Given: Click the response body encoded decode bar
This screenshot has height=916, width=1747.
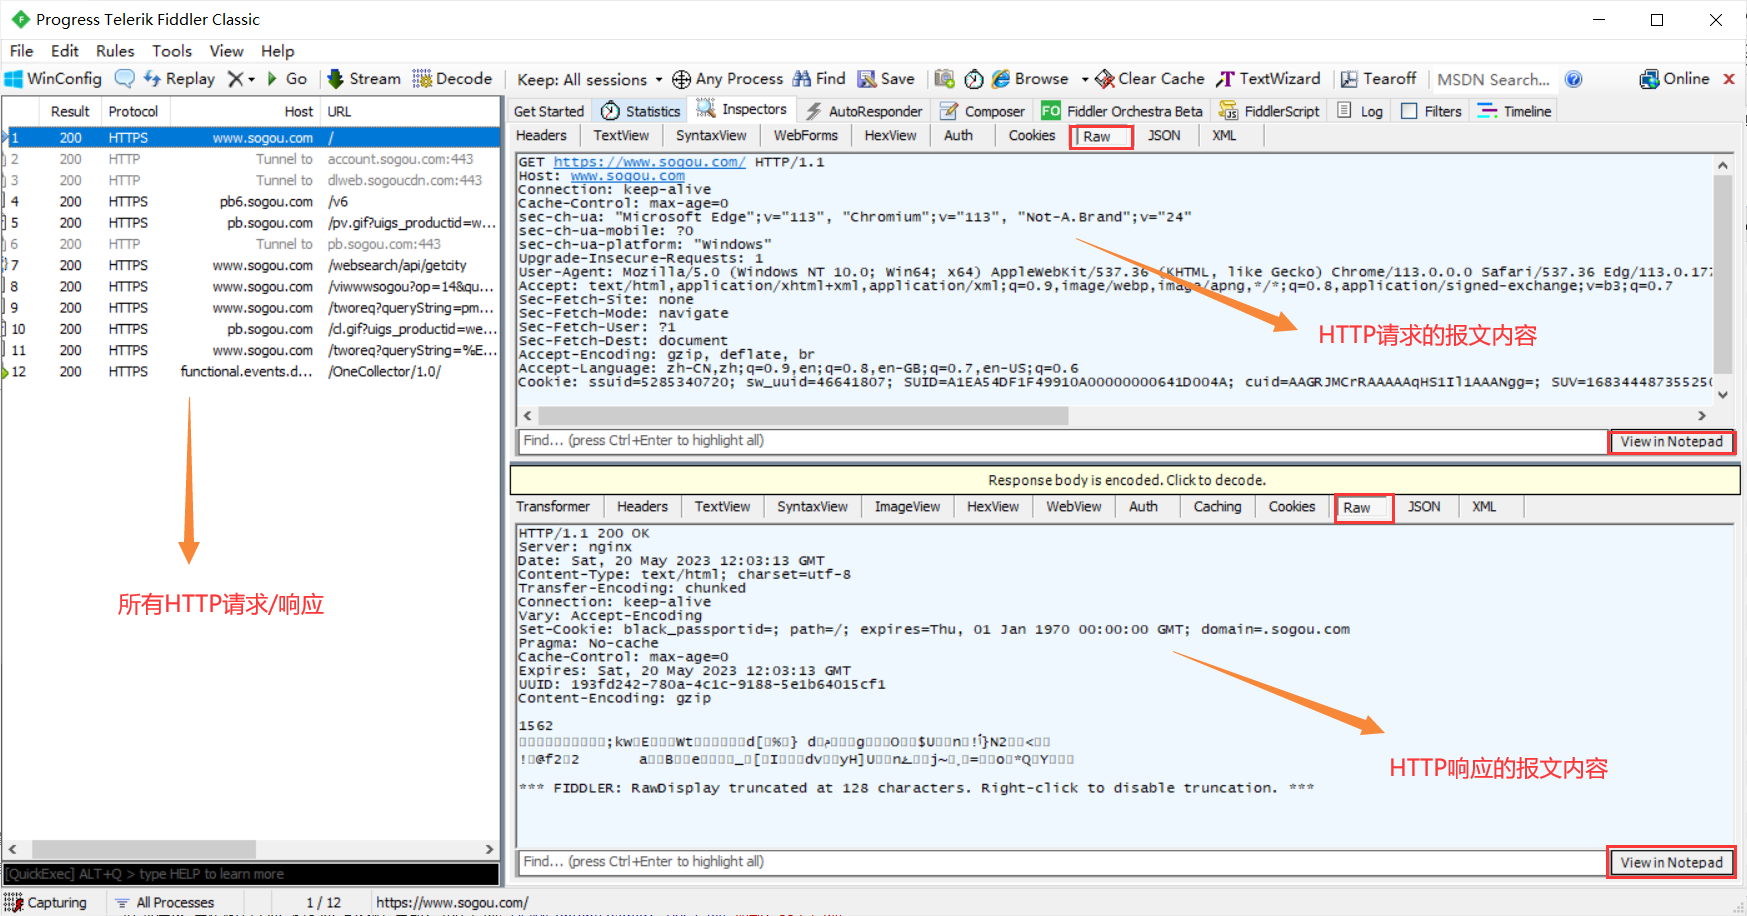Looking at the screenshot, I should (1126, 480).
